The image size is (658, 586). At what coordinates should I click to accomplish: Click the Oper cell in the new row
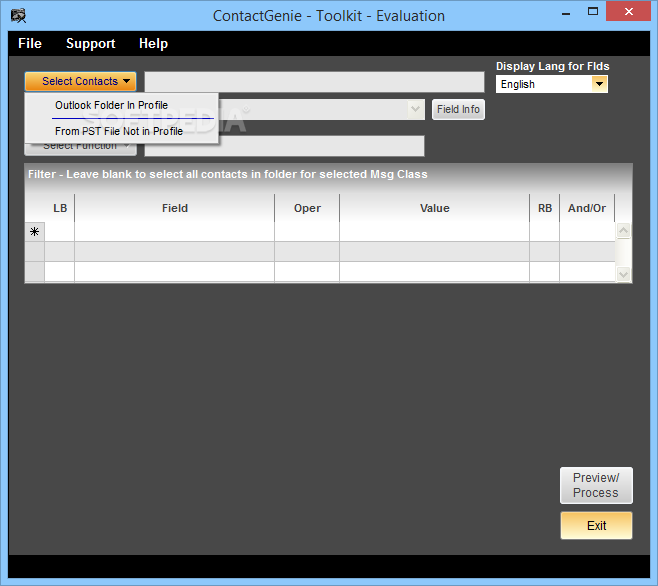click(307, 231)
